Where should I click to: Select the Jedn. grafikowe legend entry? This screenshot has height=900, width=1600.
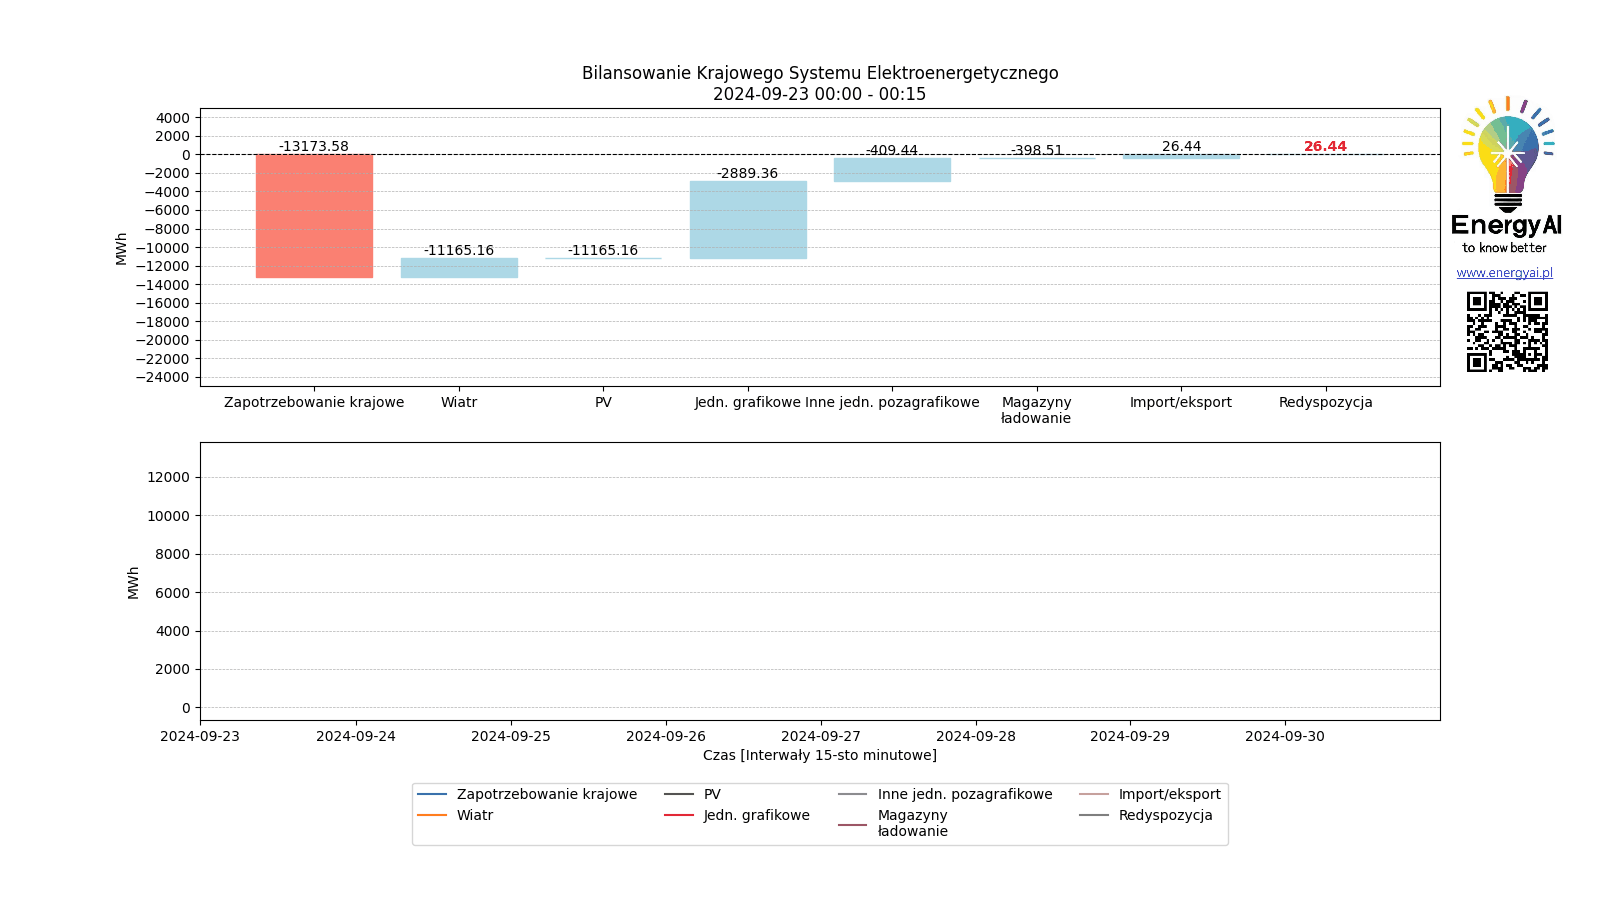[x=756, y=815]
